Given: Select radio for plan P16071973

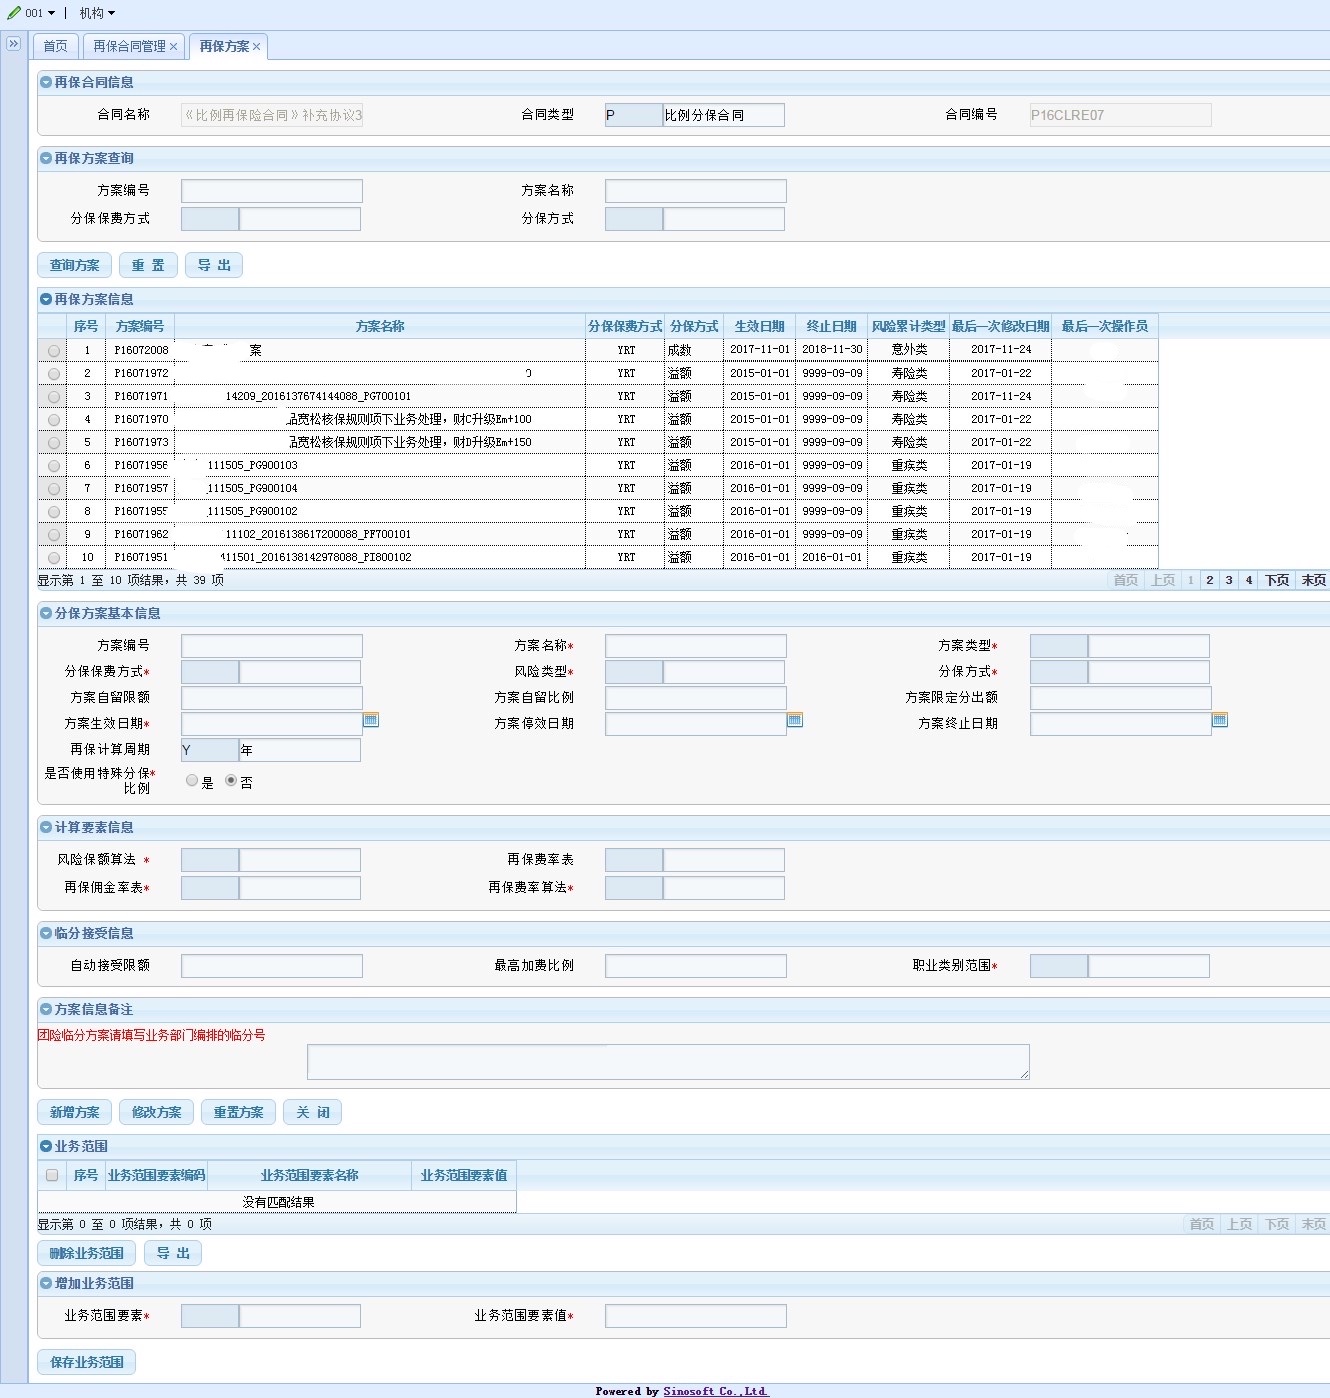Looking at the screenshot, I should (54, 442).
